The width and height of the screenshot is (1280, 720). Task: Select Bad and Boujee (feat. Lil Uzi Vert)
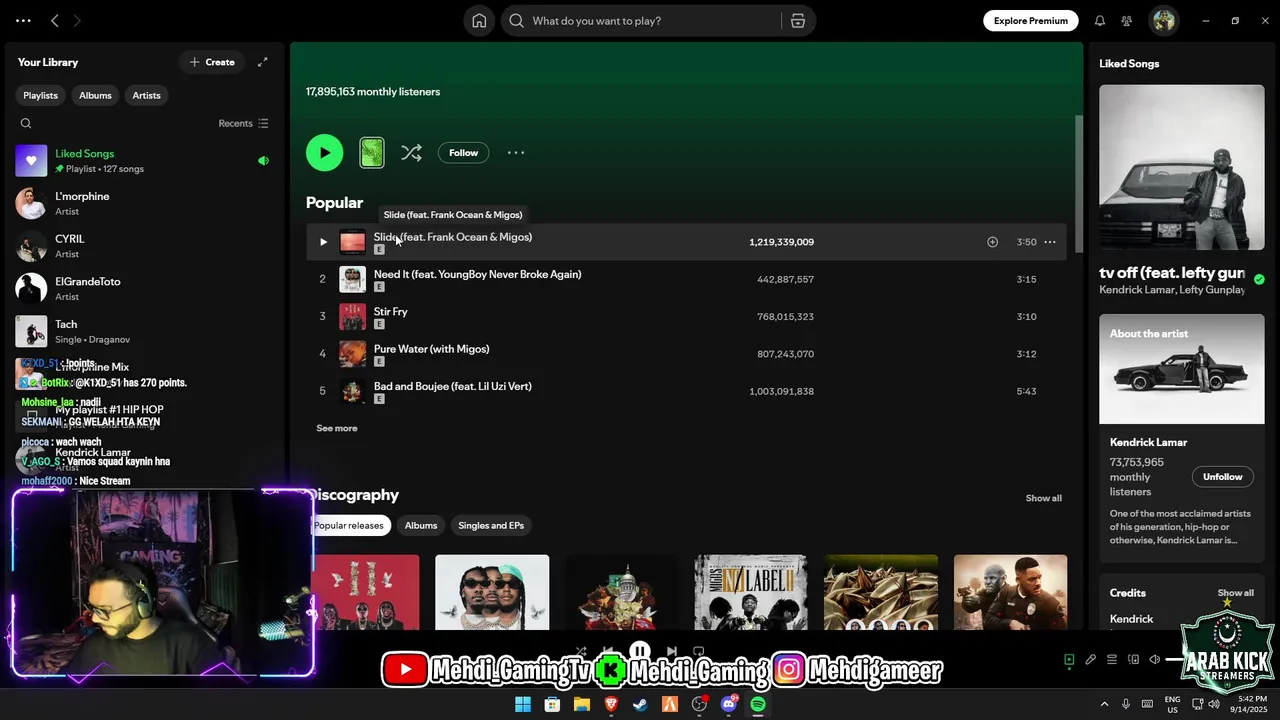tap(452, 386)
